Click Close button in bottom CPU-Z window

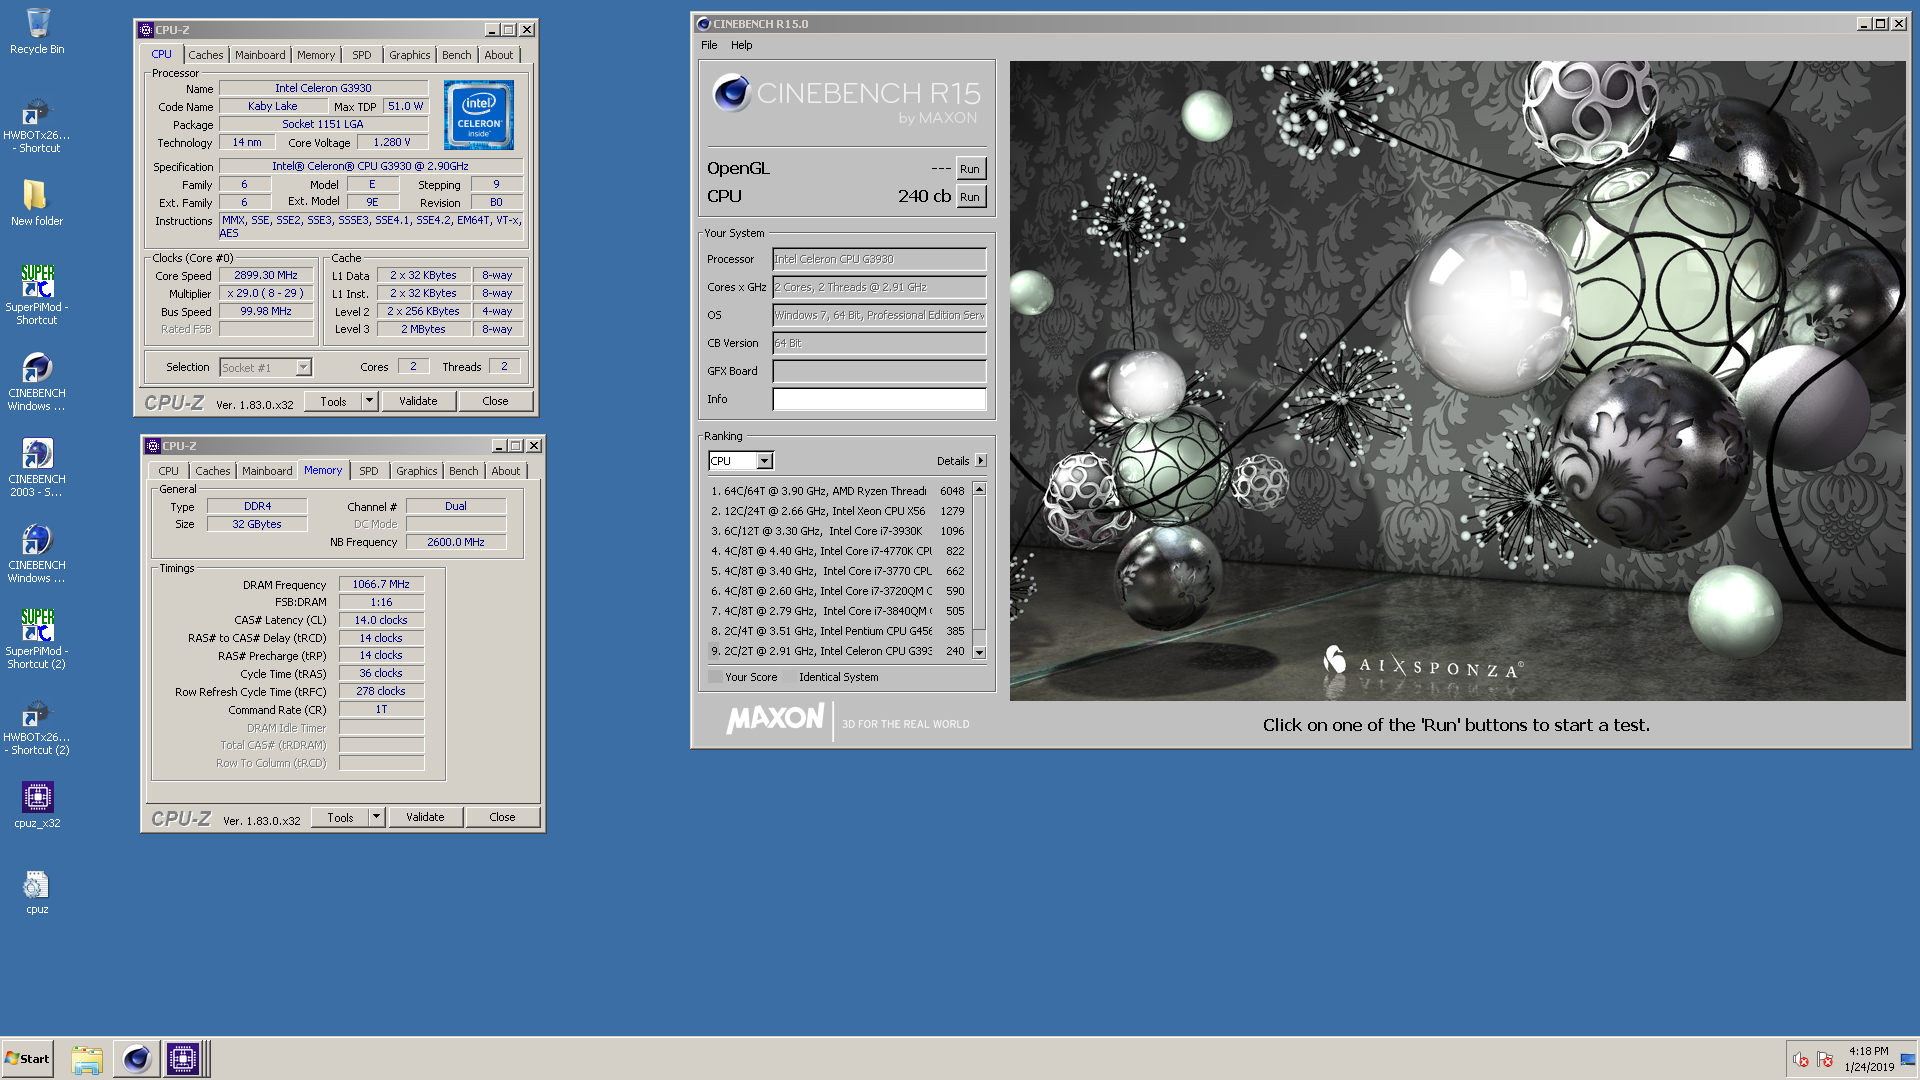click(x=502, y=817)
